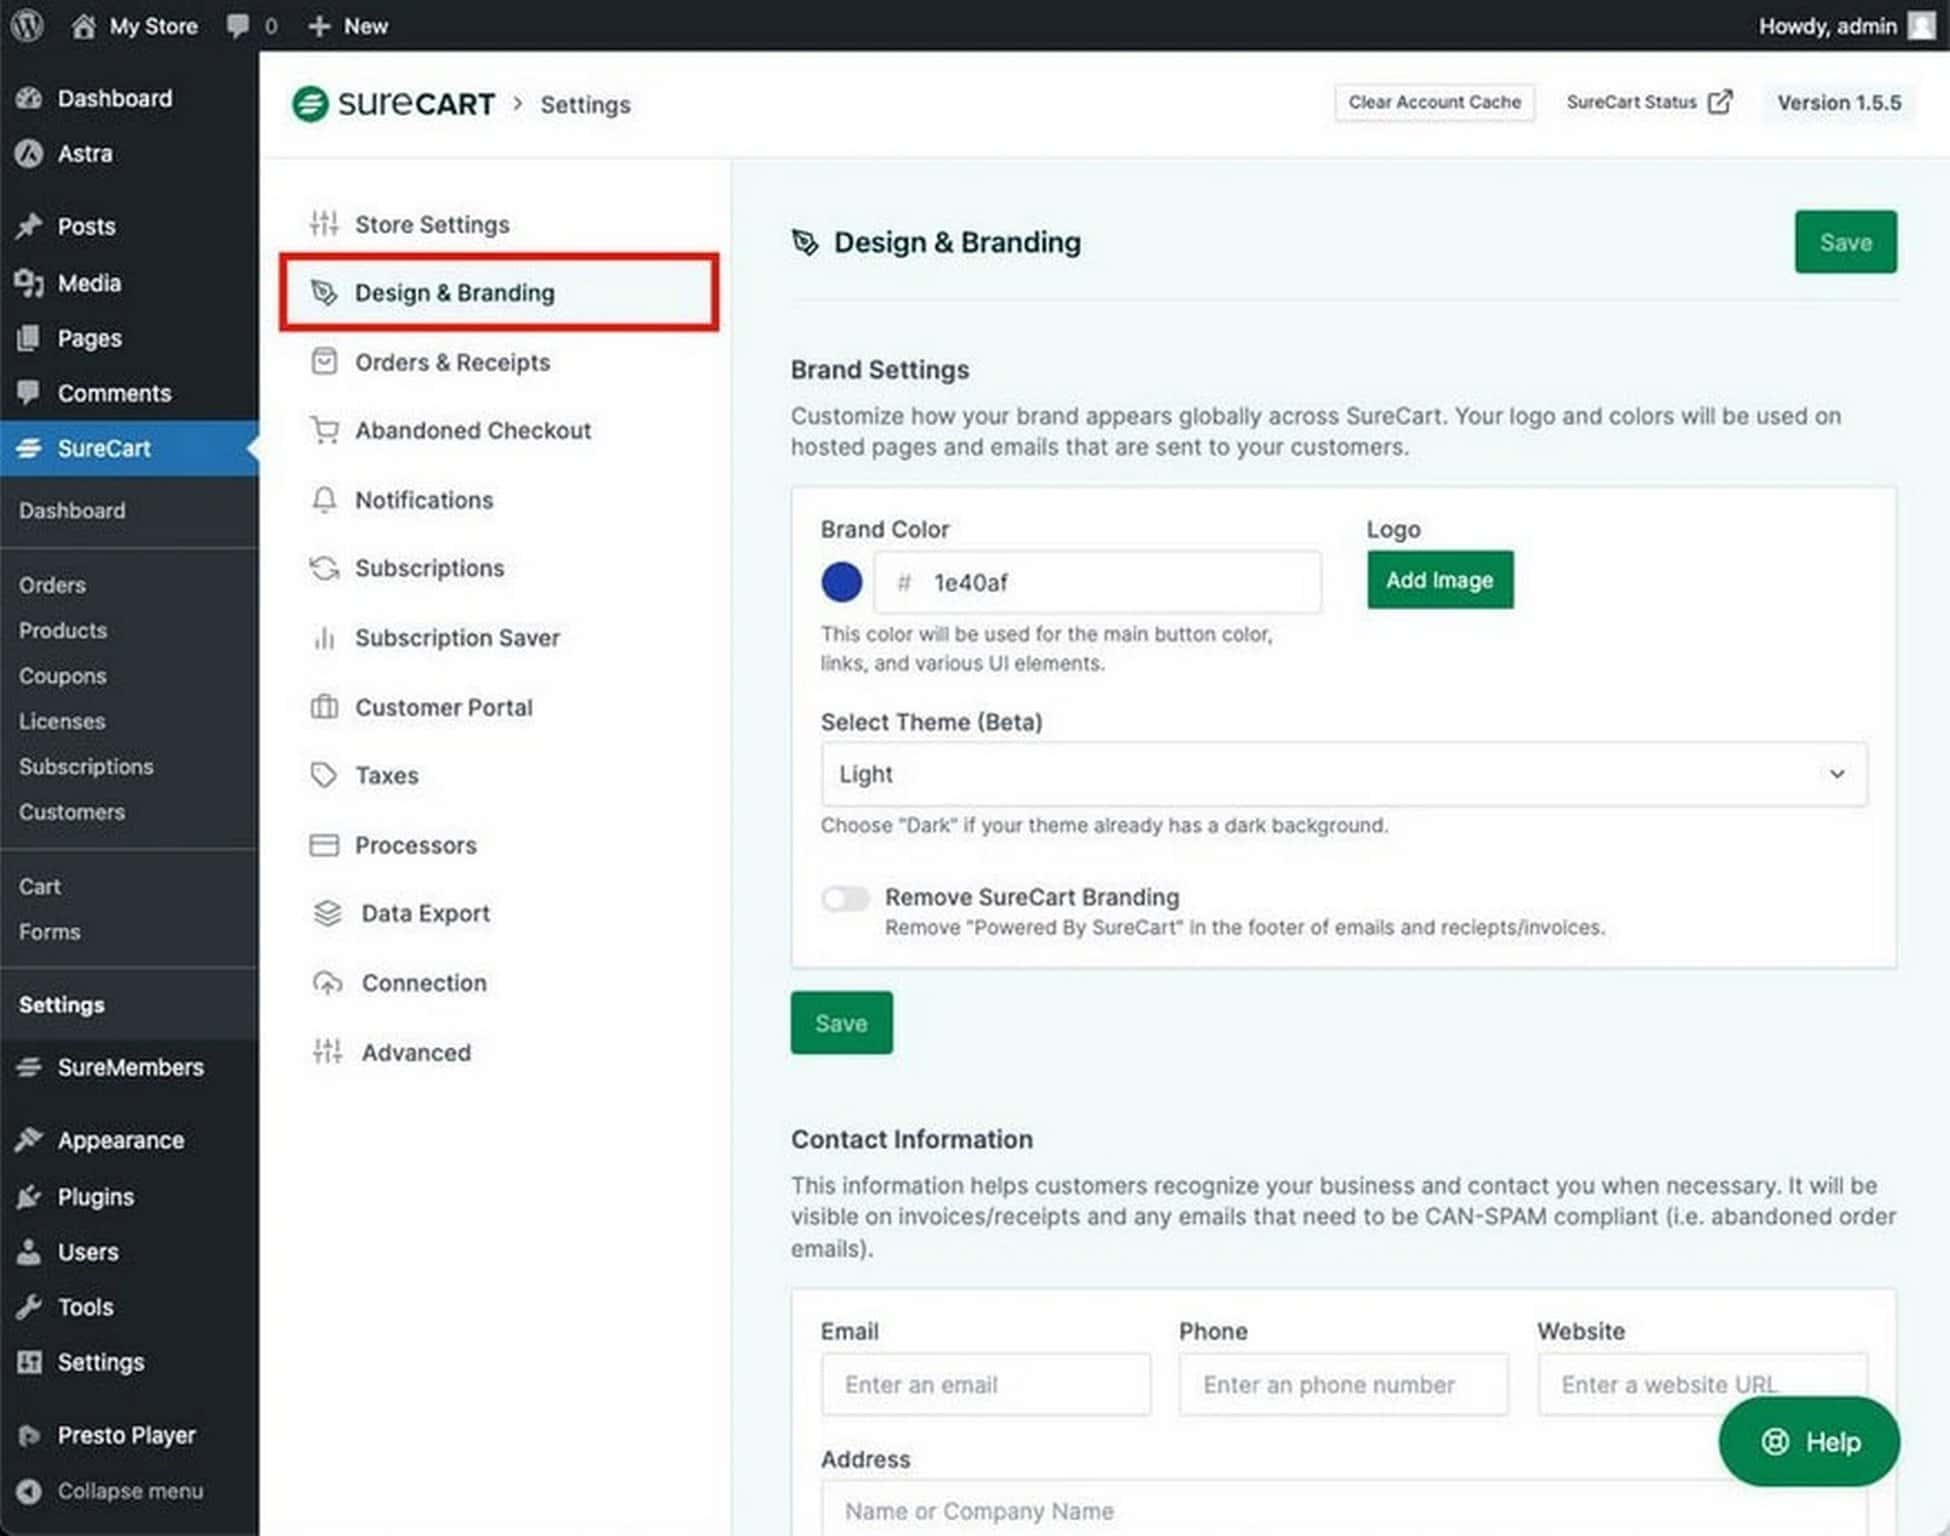The width and height of the screenshot is (1950, 1536).
Task: Click the Clear Account Cache button
Action: 1433,102
